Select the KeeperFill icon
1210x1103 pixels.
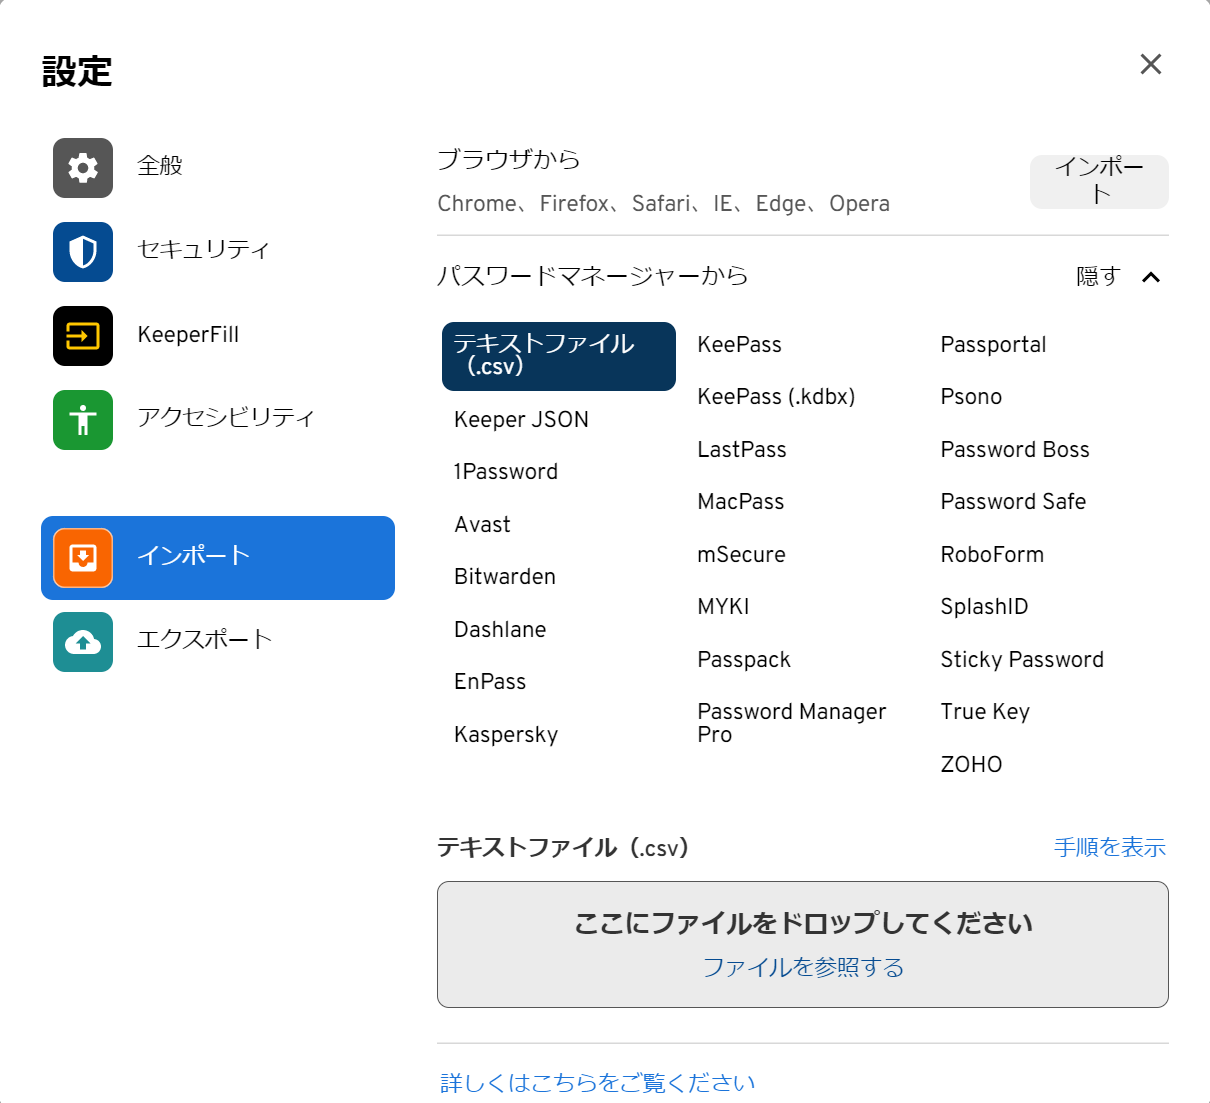point(83,336)
